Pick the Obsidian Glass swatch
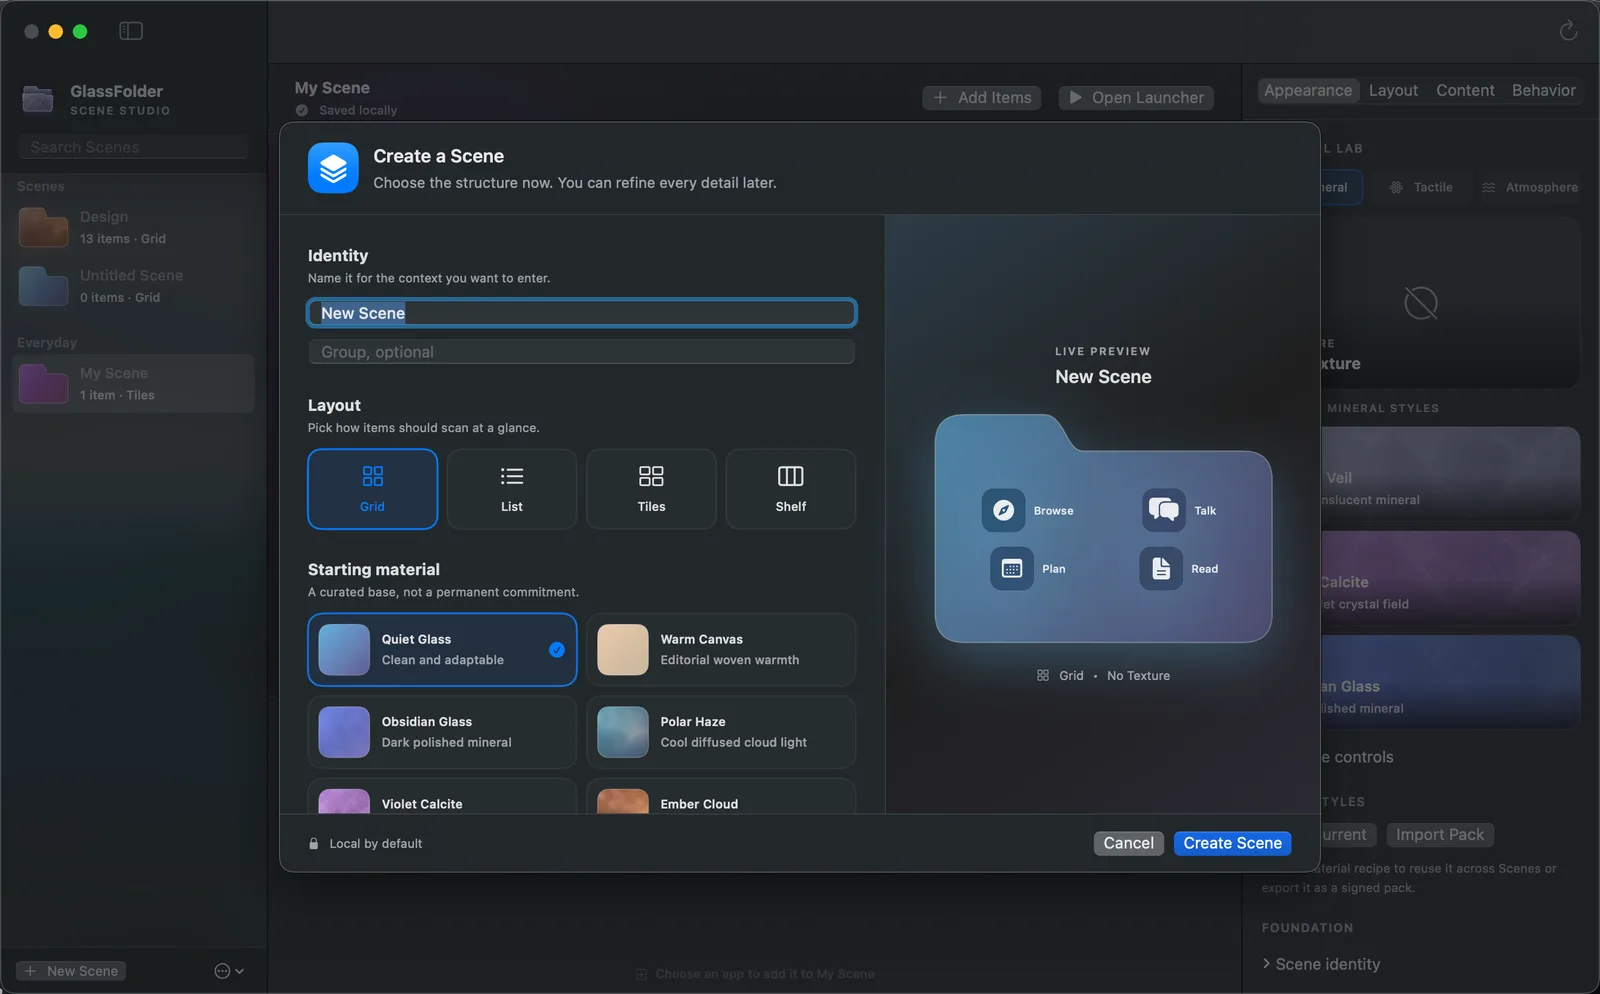Screen dimensions: 1600x994 pos(344,732)
